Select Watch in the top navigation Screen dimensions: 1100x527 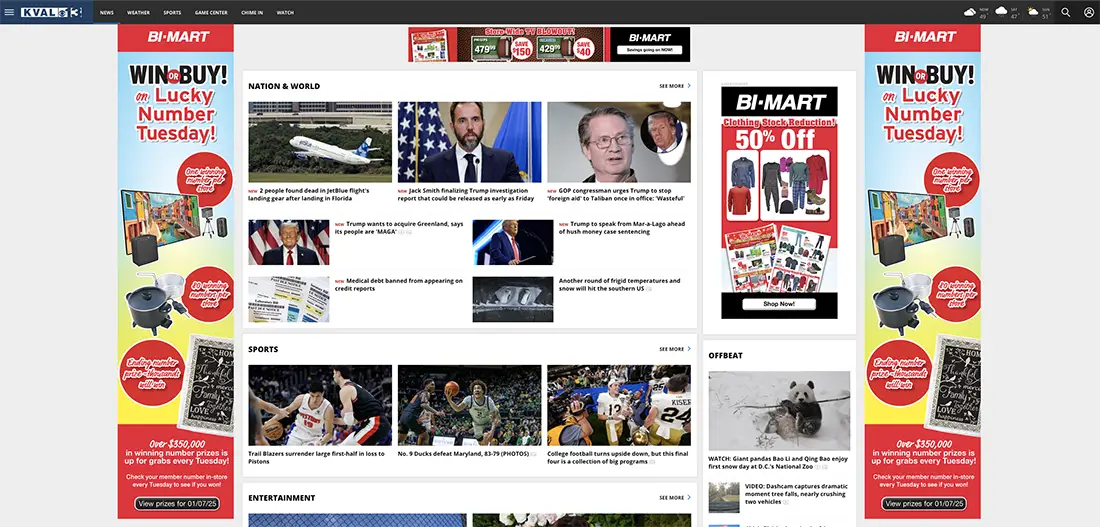[285, 13]
